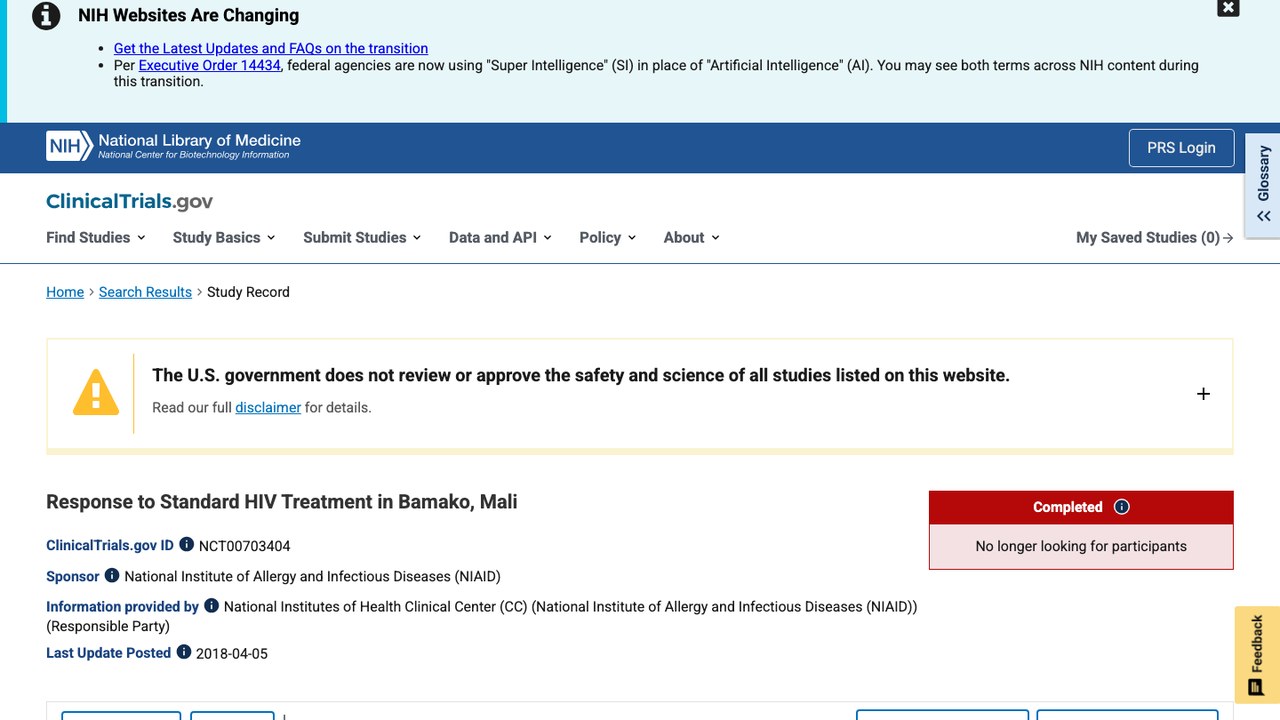Open the Glossary side panel
The height and width of the screenshot is (720, 1280).
(x=1263, y=185)
